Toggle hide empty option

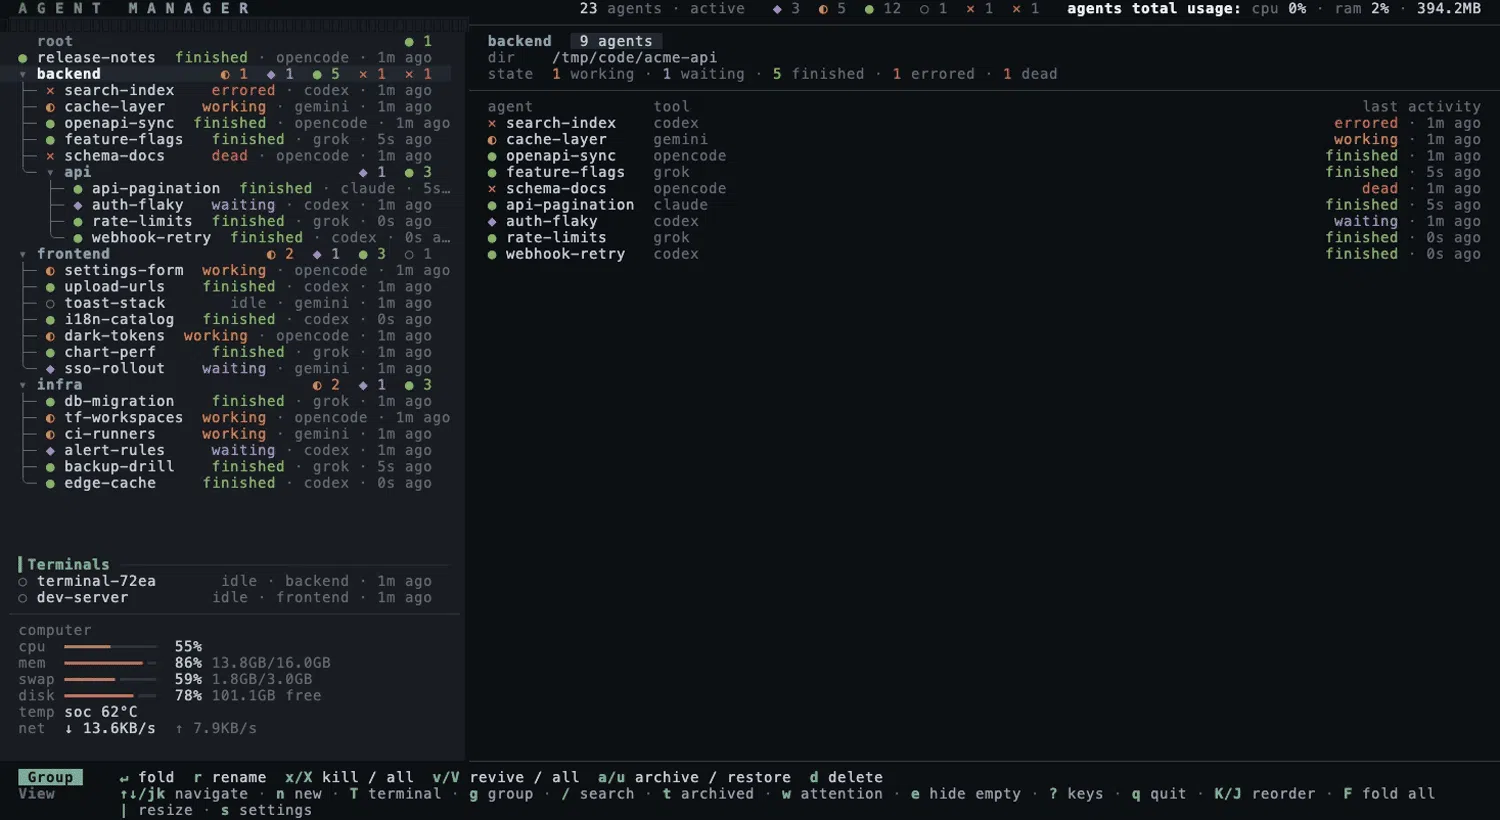pos(966,794)
